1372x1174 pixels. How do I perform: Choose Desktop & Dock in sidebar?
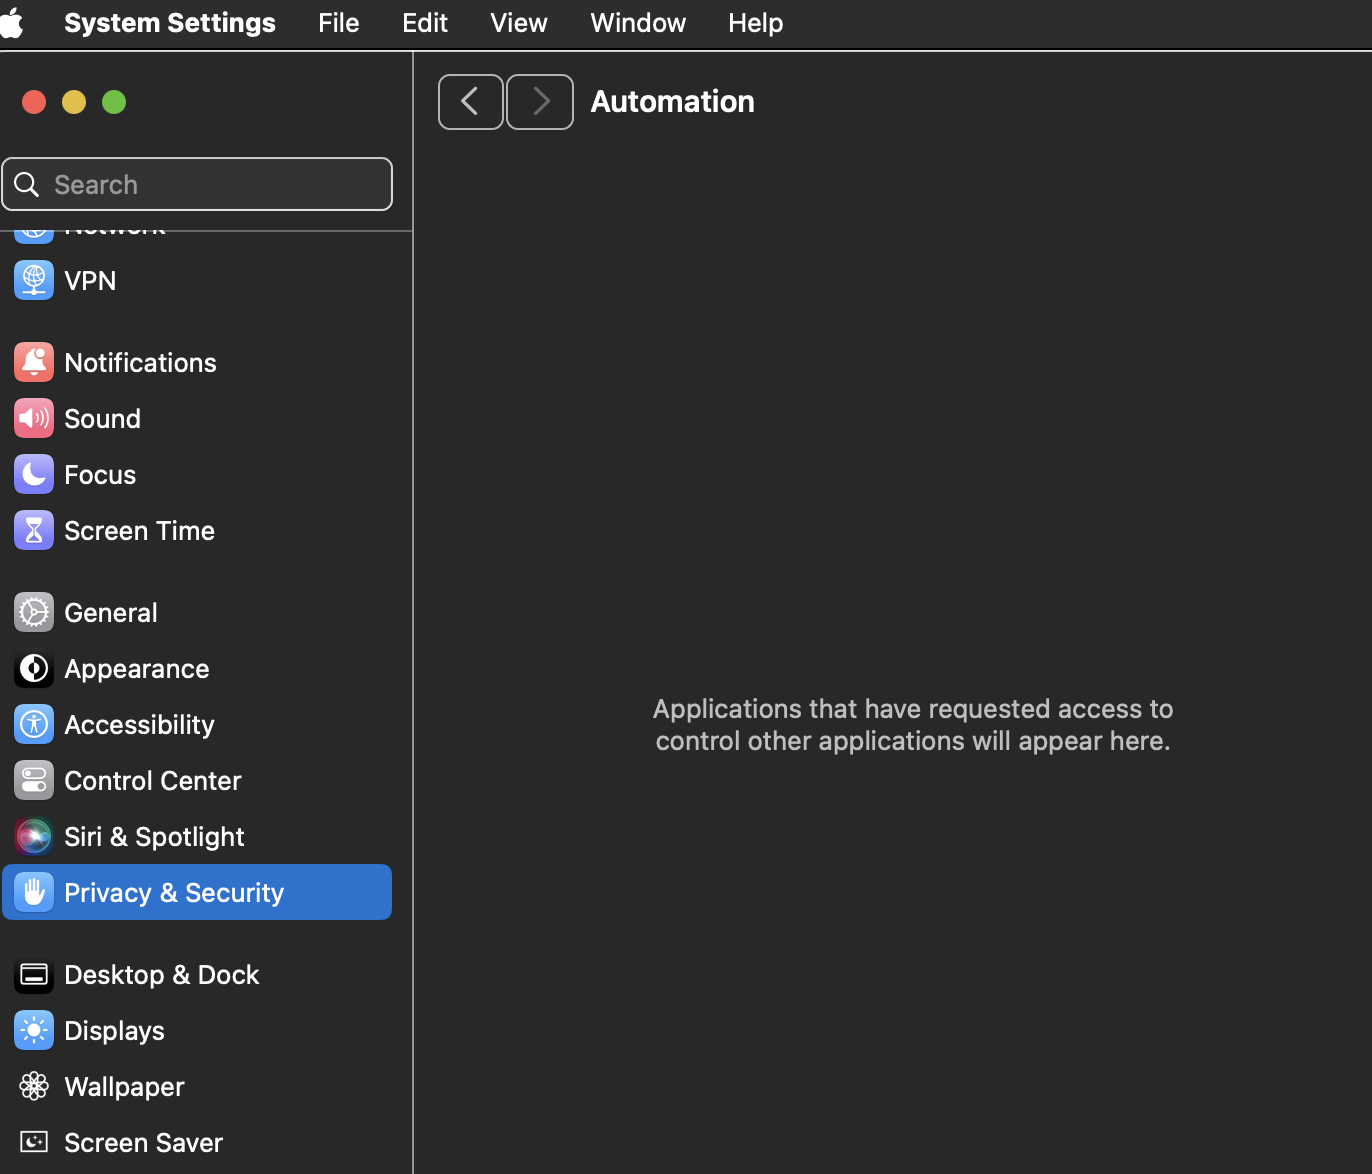[x=161, y=975]
